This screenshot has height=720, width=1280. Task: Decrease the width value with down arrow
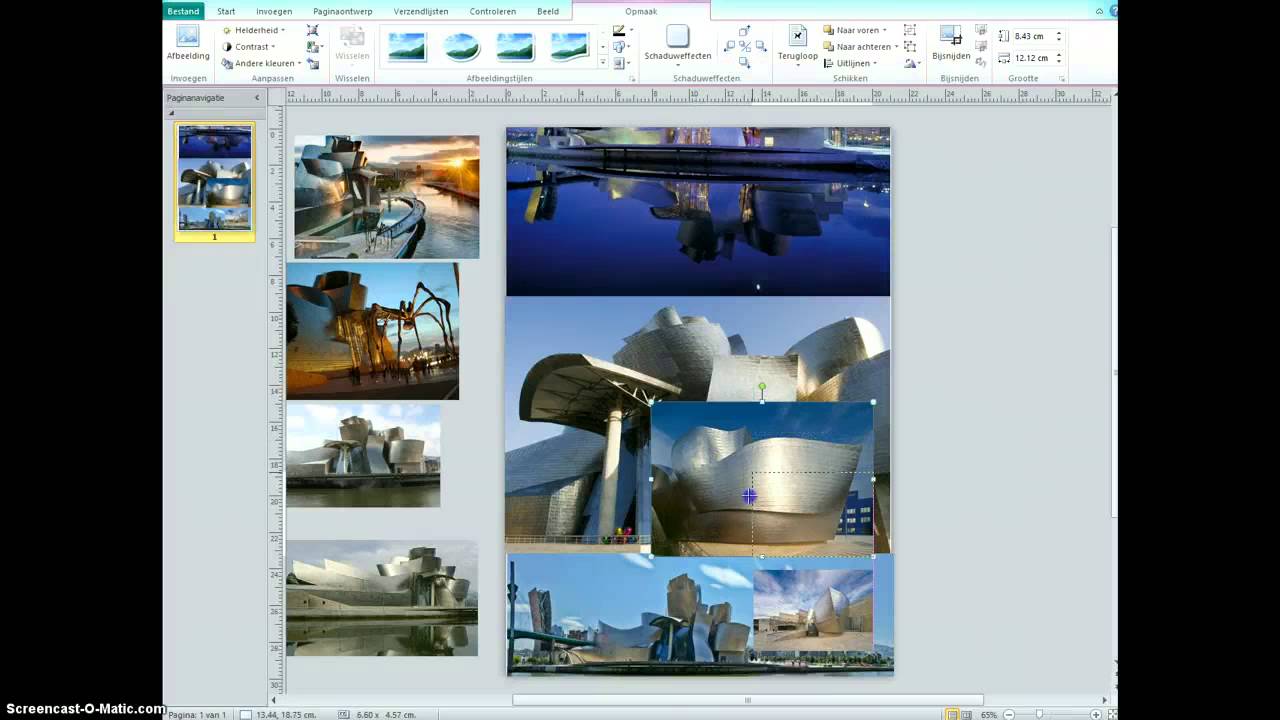1059,61
